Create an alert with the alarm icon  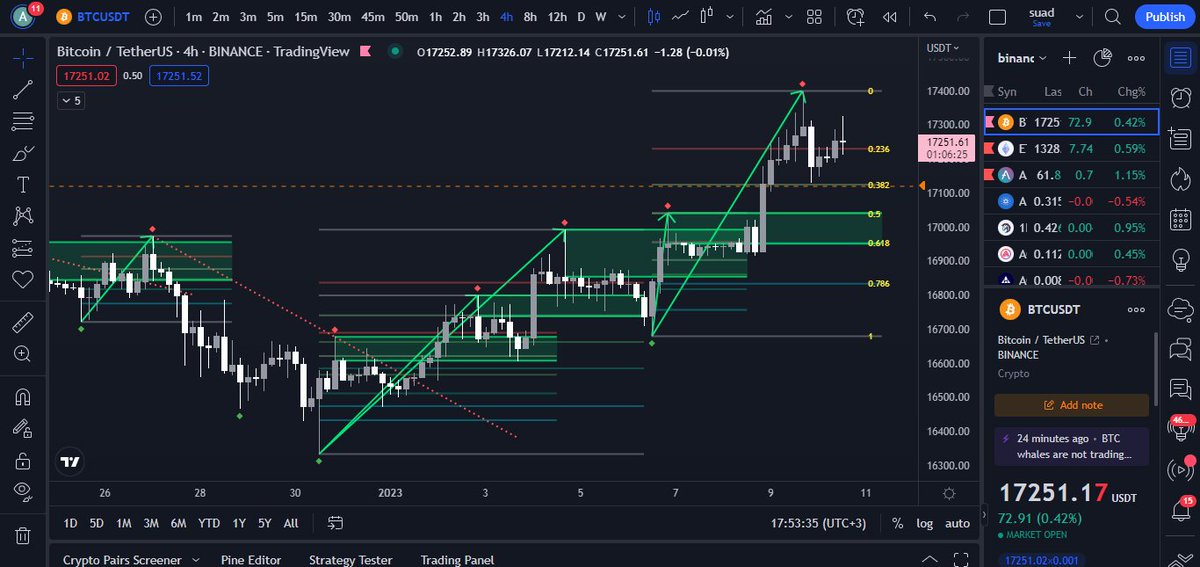[856, 17]
